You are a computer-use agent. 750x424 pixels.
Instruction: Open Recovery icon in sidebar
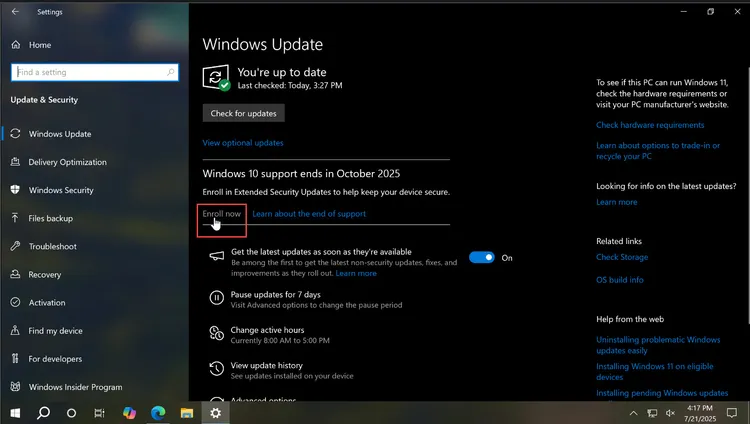(15, 274)
